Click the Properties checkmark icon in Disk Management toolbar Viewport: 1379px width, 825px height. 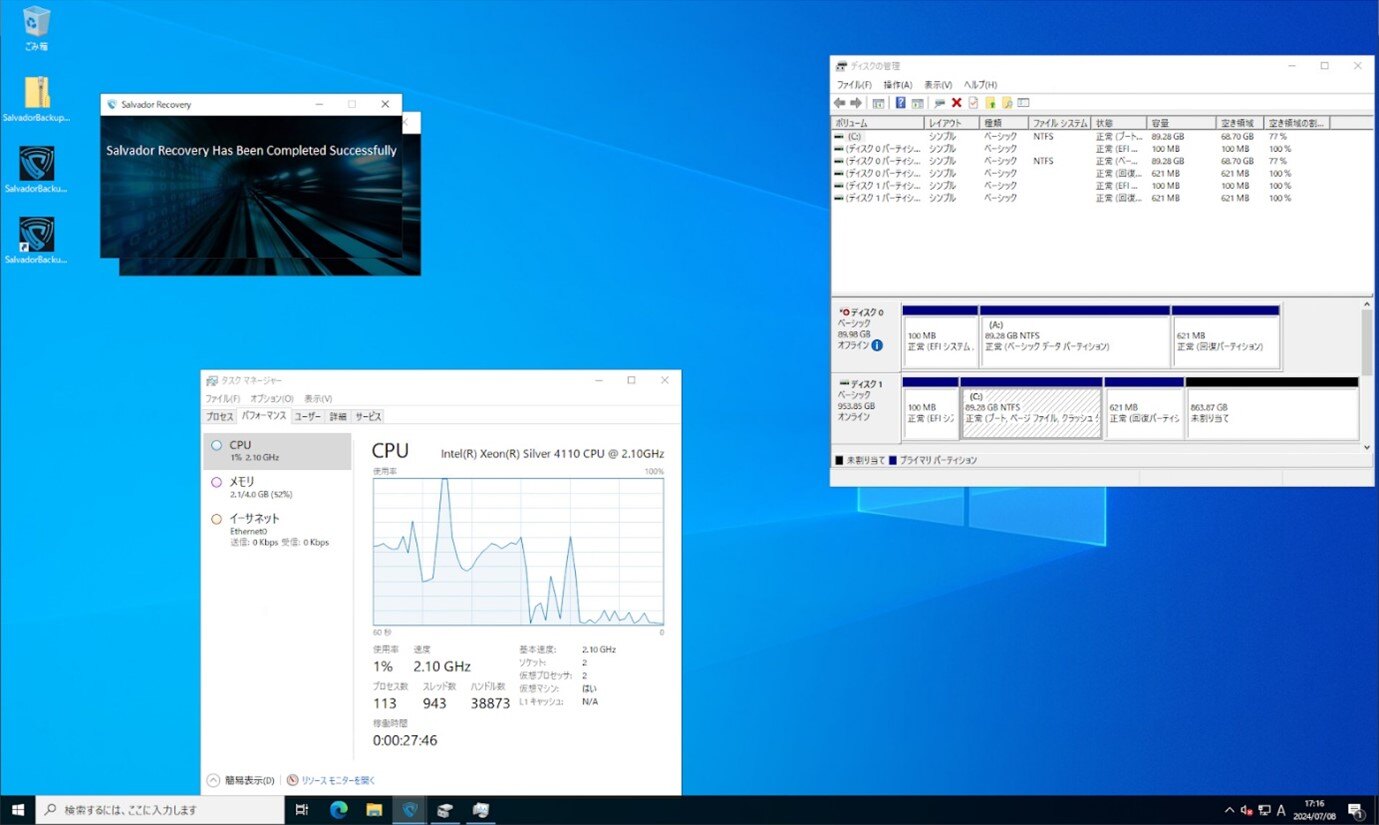(973, 103)
